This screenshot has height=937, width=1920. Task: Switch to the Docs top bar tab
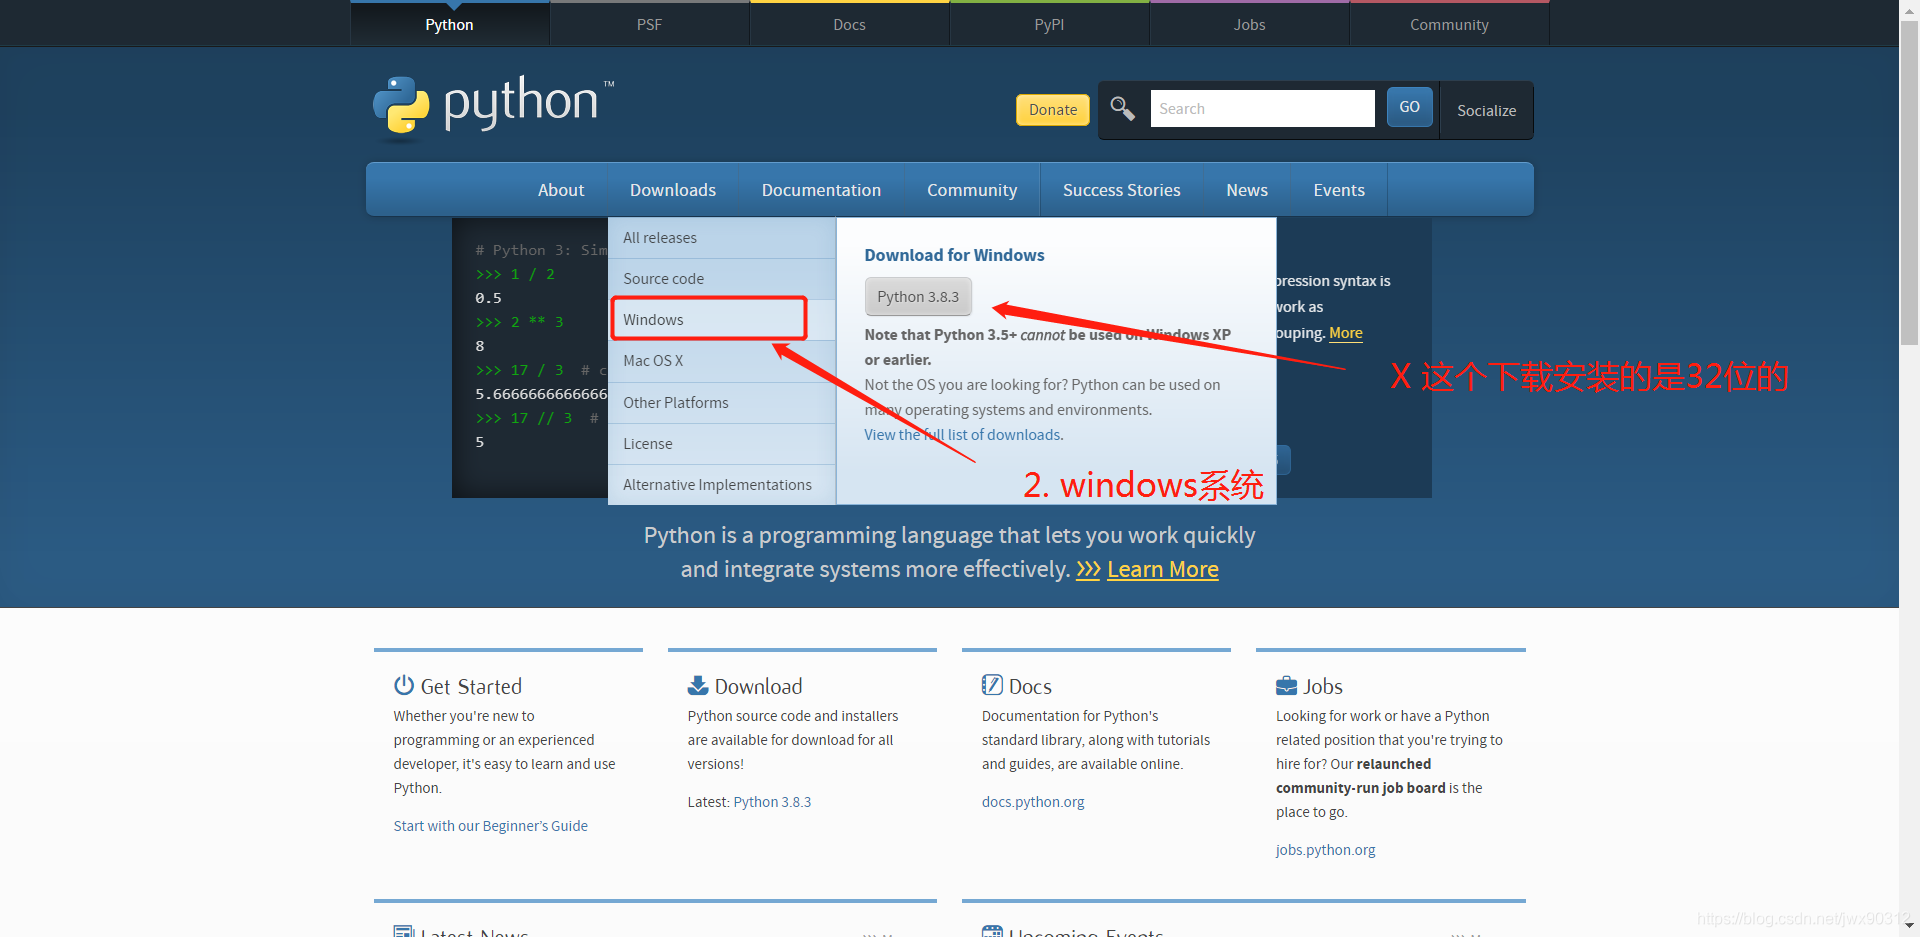[850, 24]
